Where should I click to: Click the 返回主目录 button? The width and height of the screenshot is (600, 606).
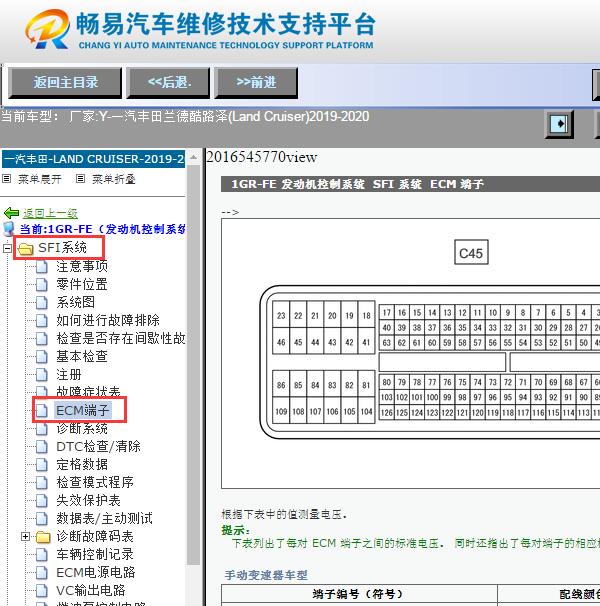tap(65, 82)
